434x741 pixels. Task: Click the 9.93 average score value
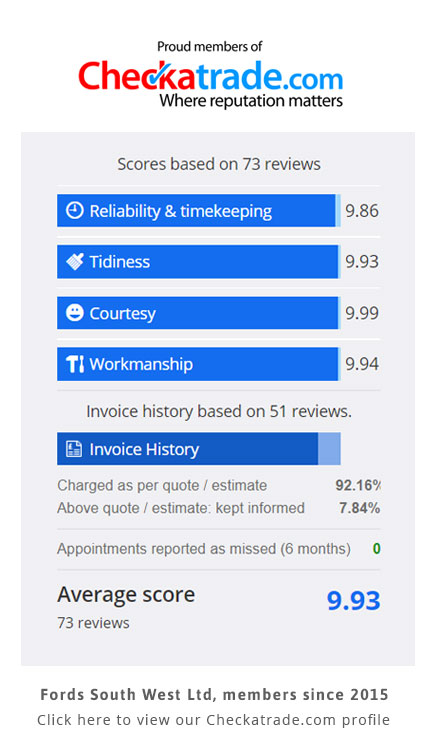point(353,600)
